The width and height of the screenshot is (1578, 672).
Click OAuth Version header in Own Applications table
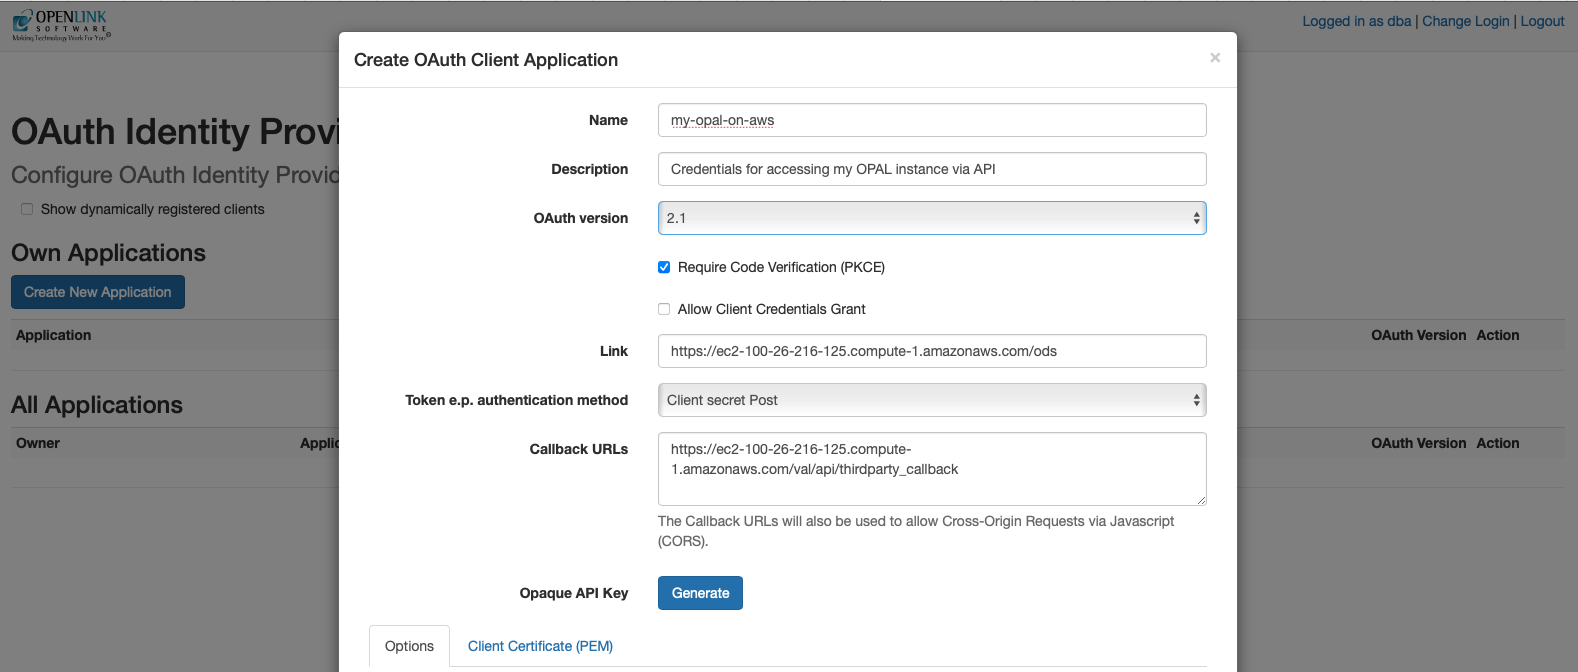point(1418,335)
